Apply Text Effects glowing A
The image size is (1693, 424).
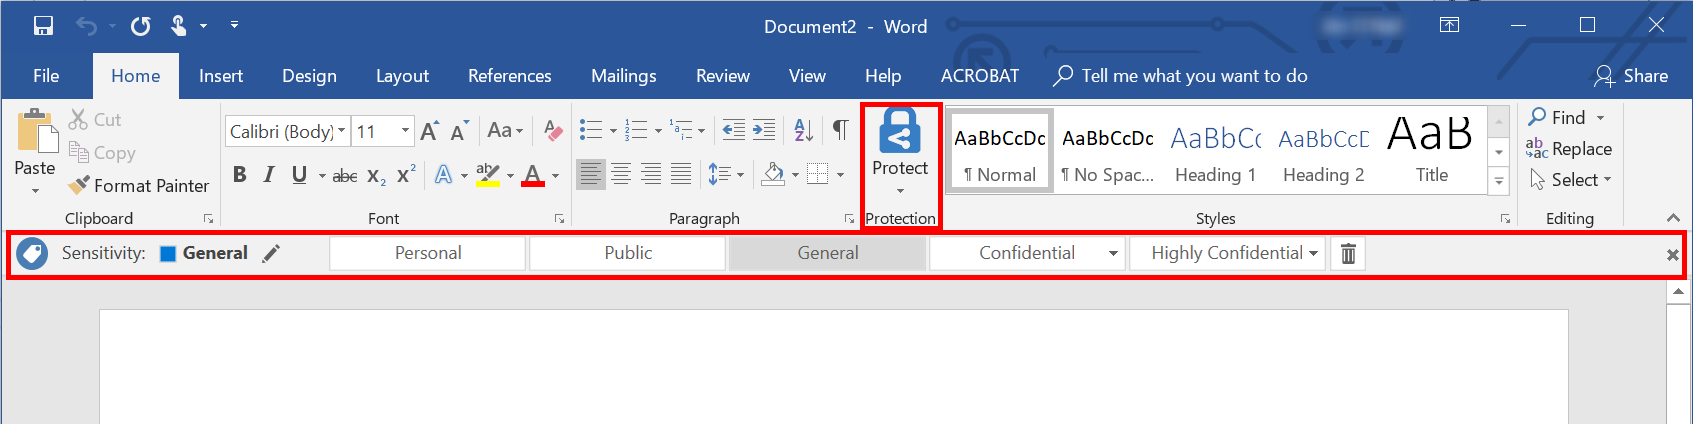pyautogui.click(x=444, y=175)
